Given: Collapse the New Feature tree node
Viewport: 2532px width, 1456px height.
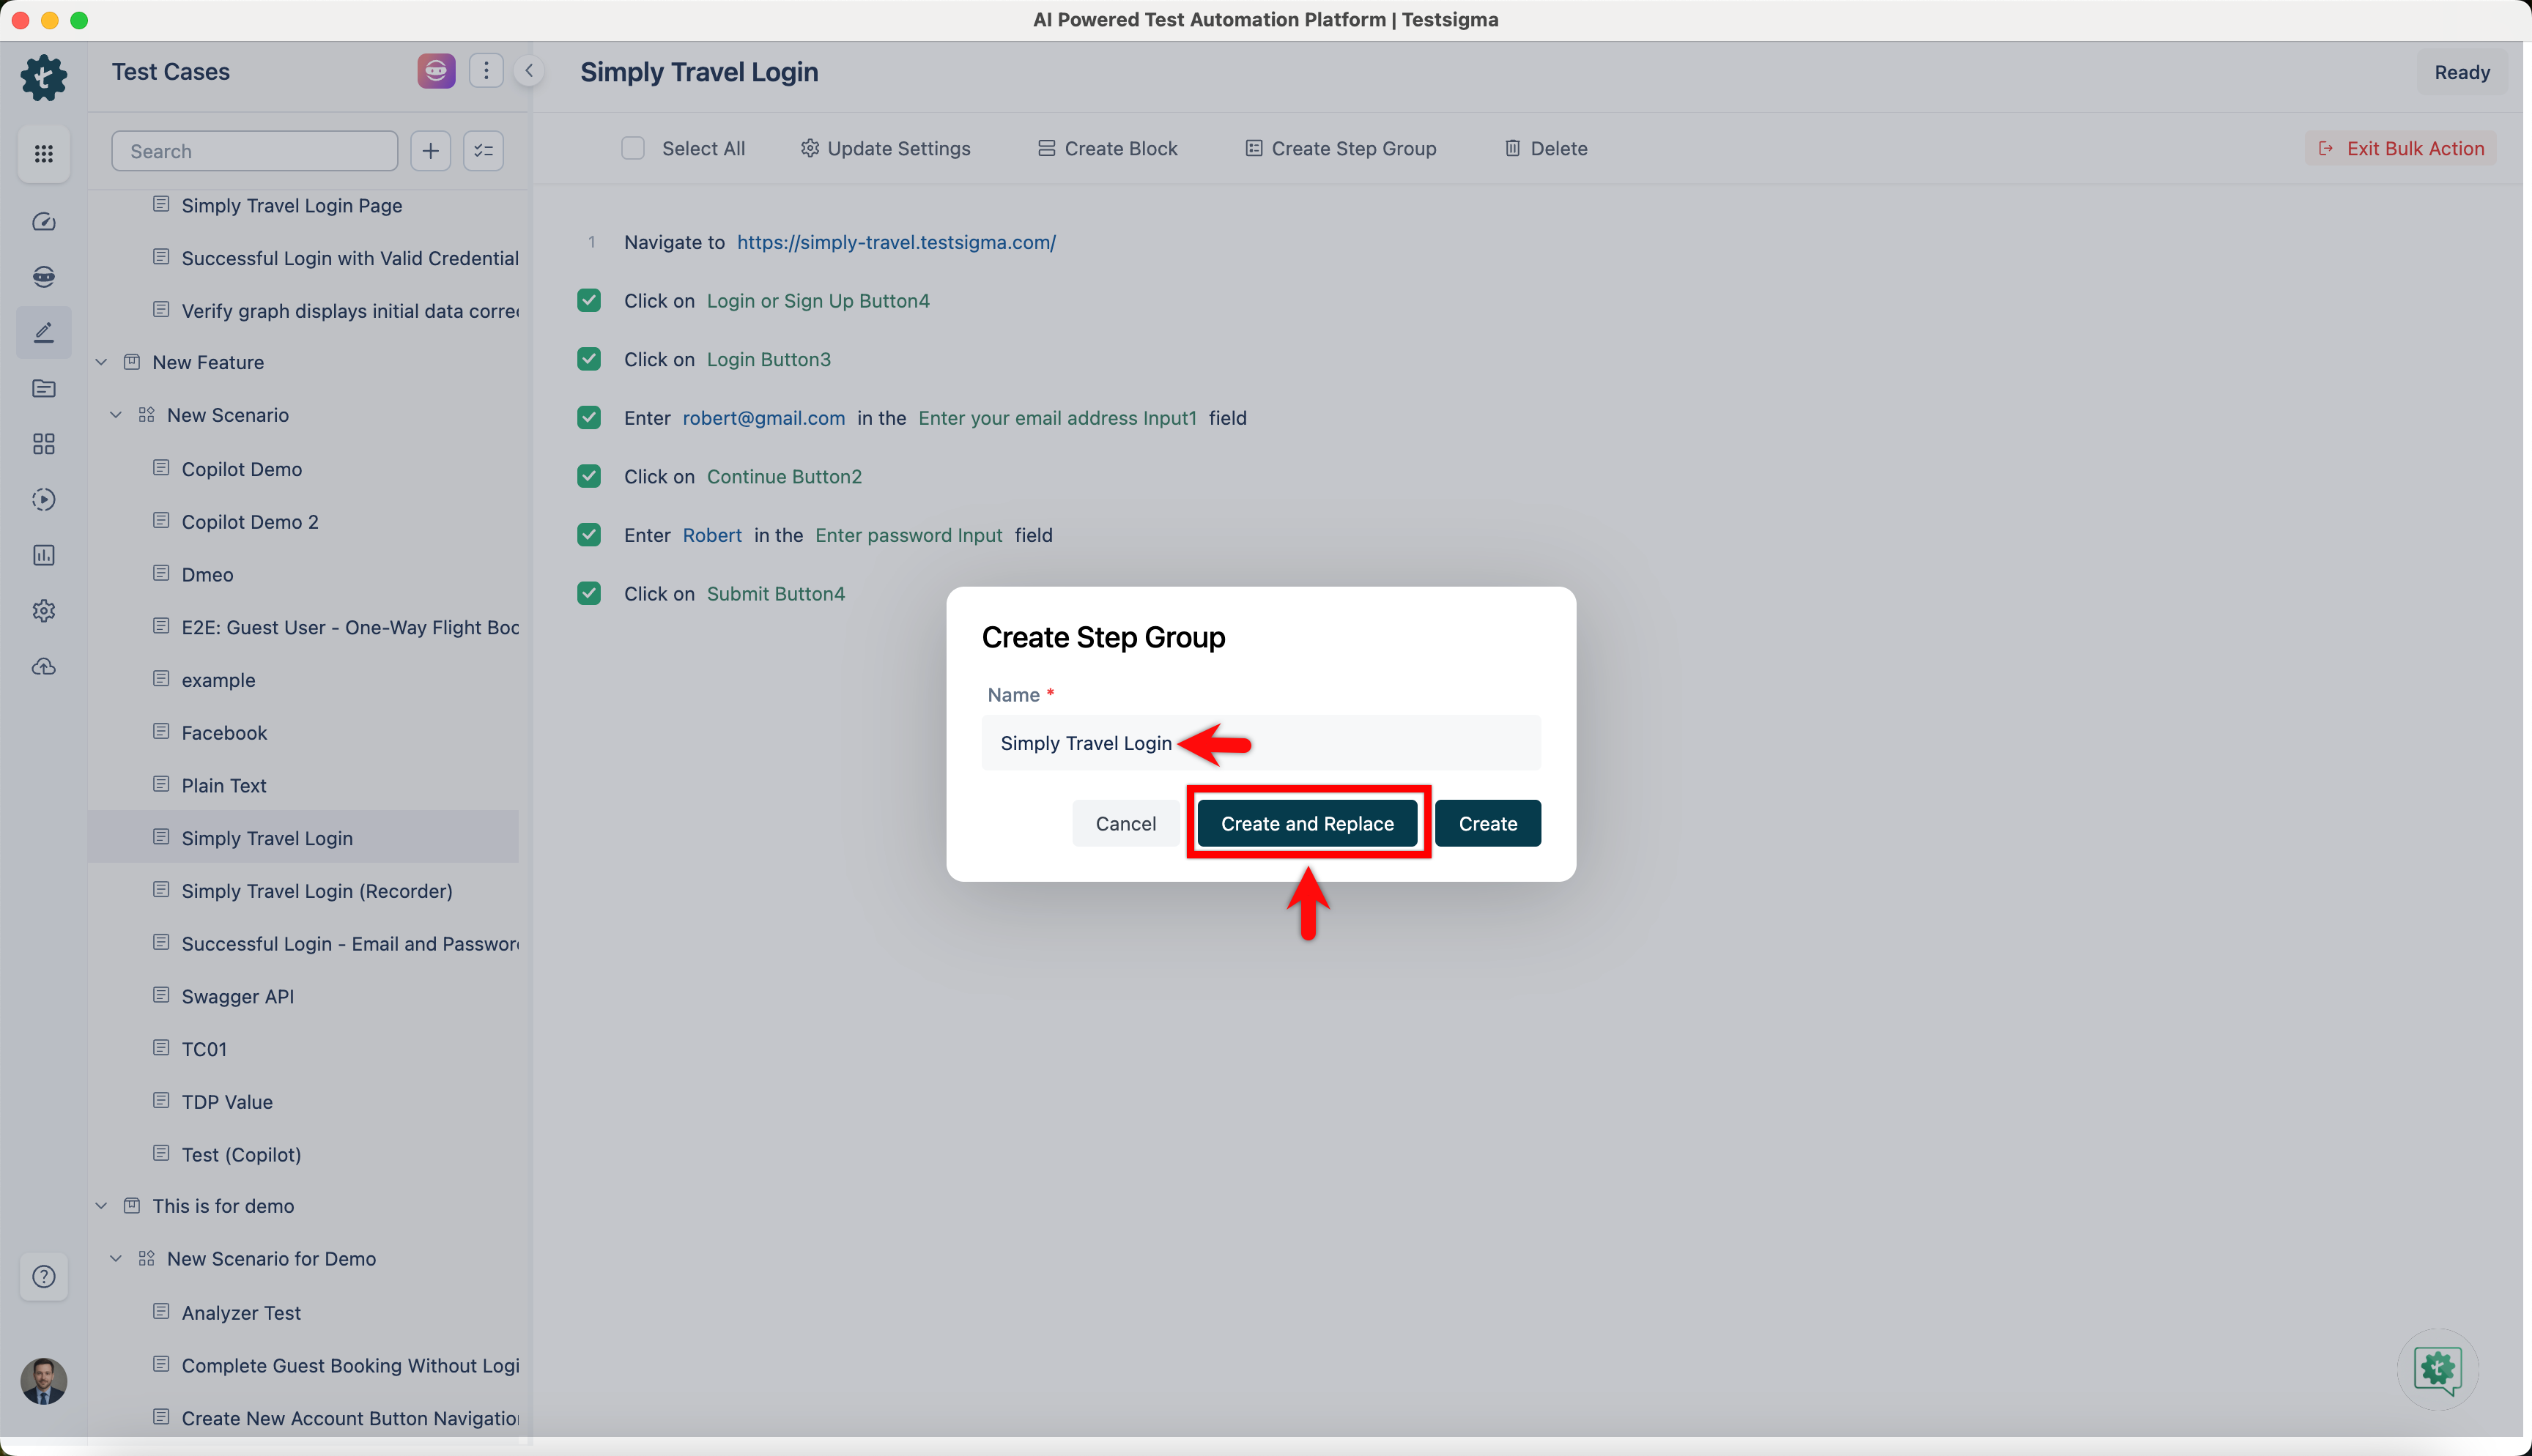Looking at the screenshot, I should point(101,362).
